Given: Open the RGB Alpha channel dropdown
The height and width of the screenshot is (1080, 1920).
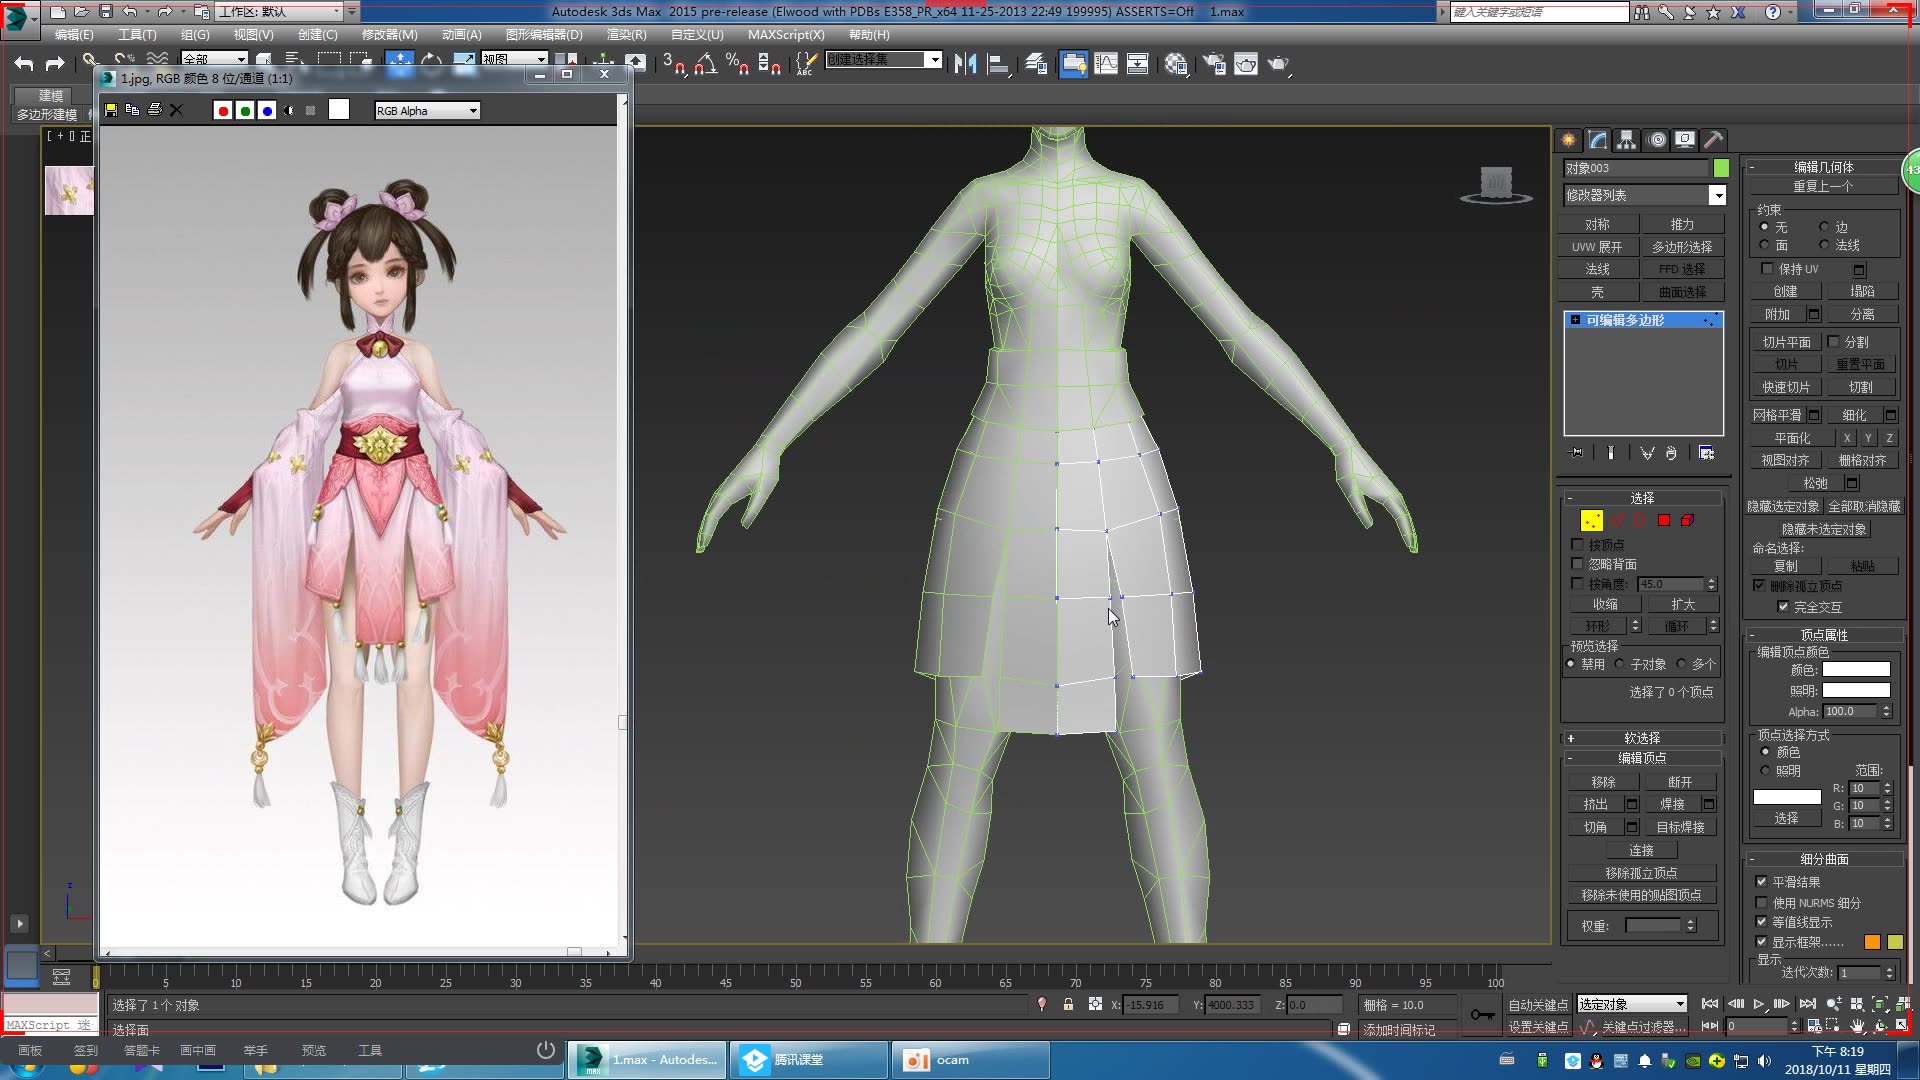Looking at the screenshot, I should (x=471, y=110).
